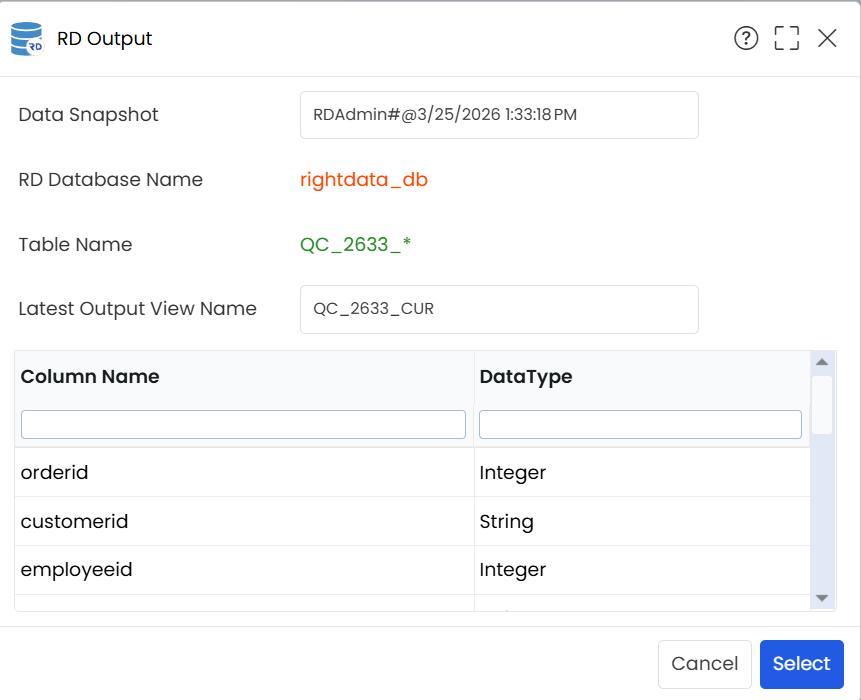861x700 pixels.
Task: Click the RD Output title text
Action: click(104, 39)
